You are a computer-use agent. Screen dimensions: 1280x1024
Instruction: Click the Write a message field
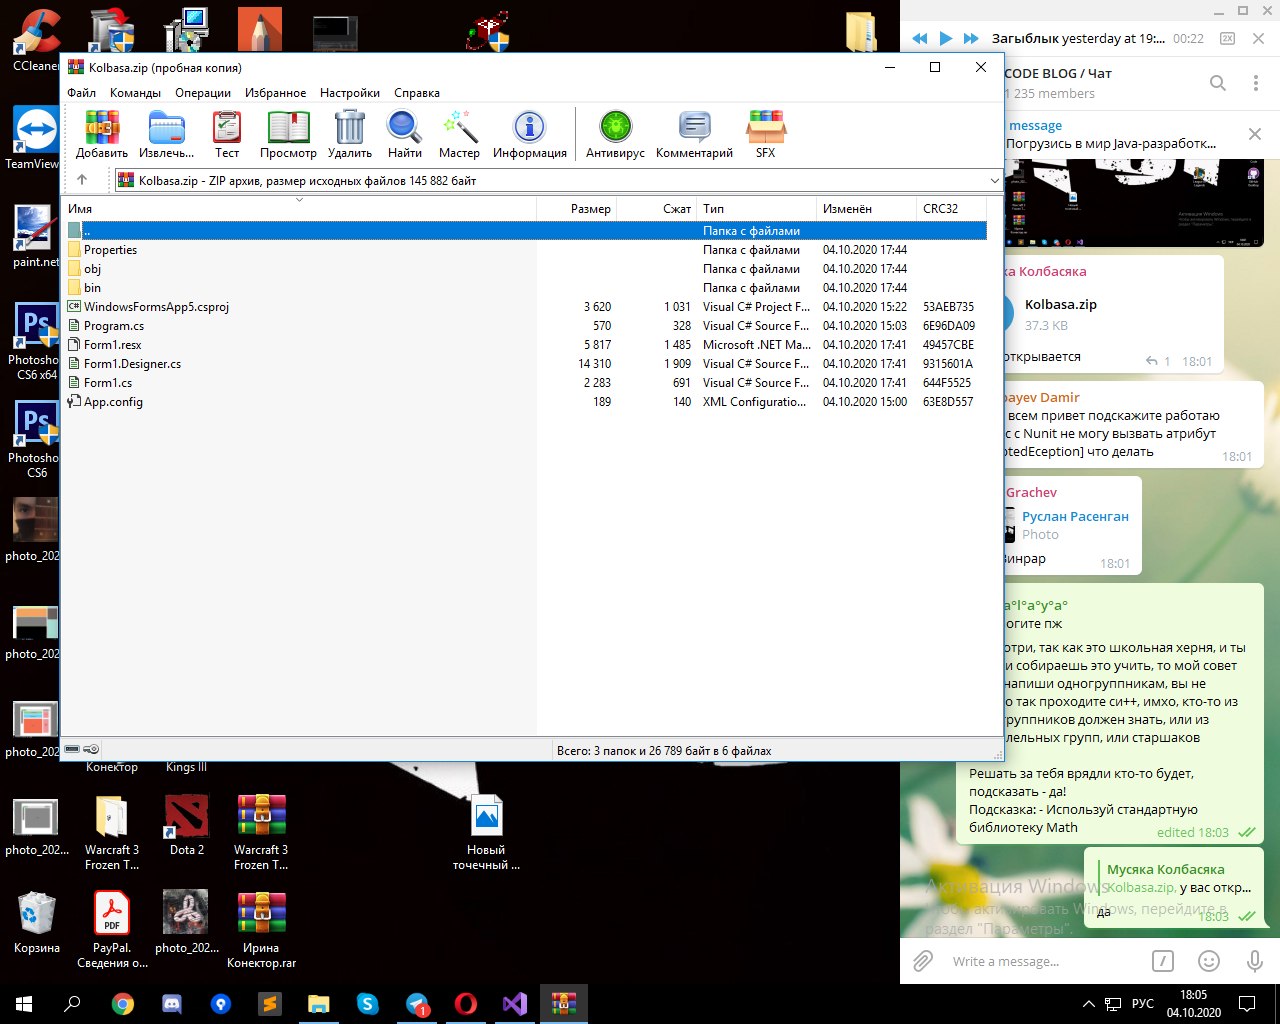pos(1040,961)
